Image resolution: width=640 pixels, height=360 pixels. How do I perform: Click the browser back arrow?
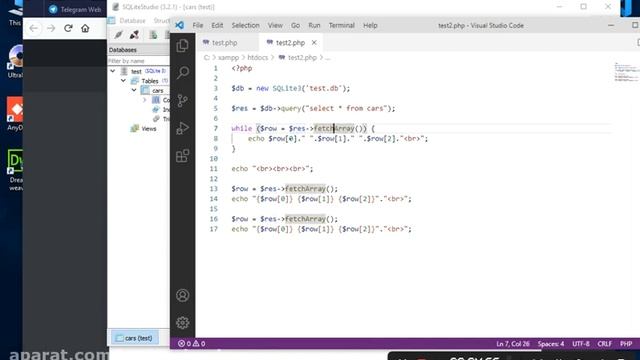coord(33,28)
